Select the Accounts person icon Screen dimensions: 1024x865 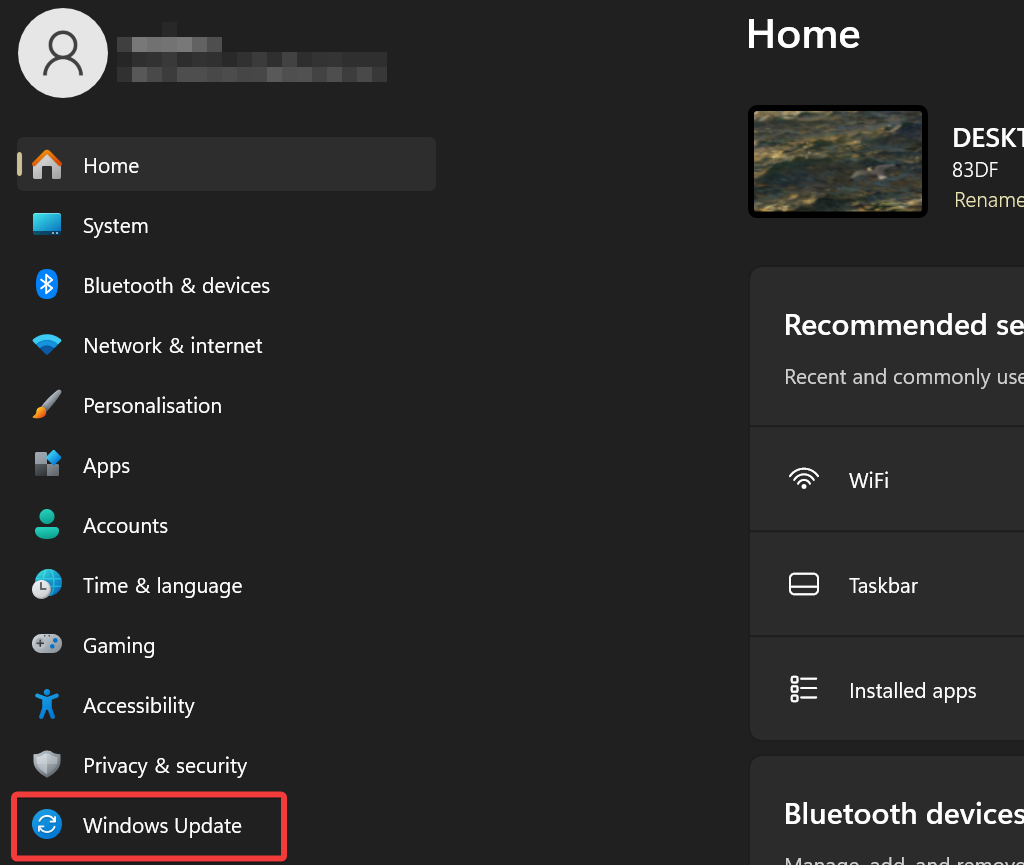pos(47,525)
